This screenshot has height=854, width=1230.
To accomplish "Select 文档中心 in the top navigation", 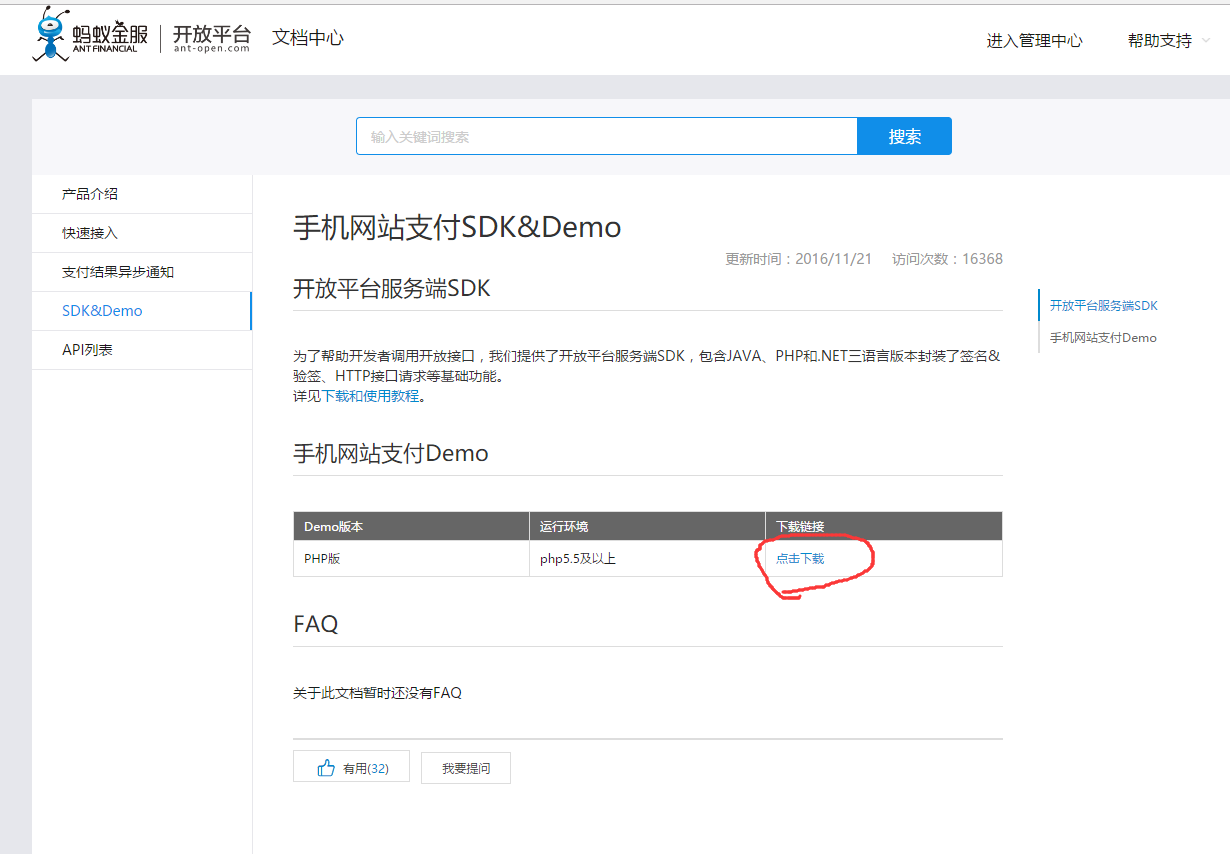I will [307, 38].
